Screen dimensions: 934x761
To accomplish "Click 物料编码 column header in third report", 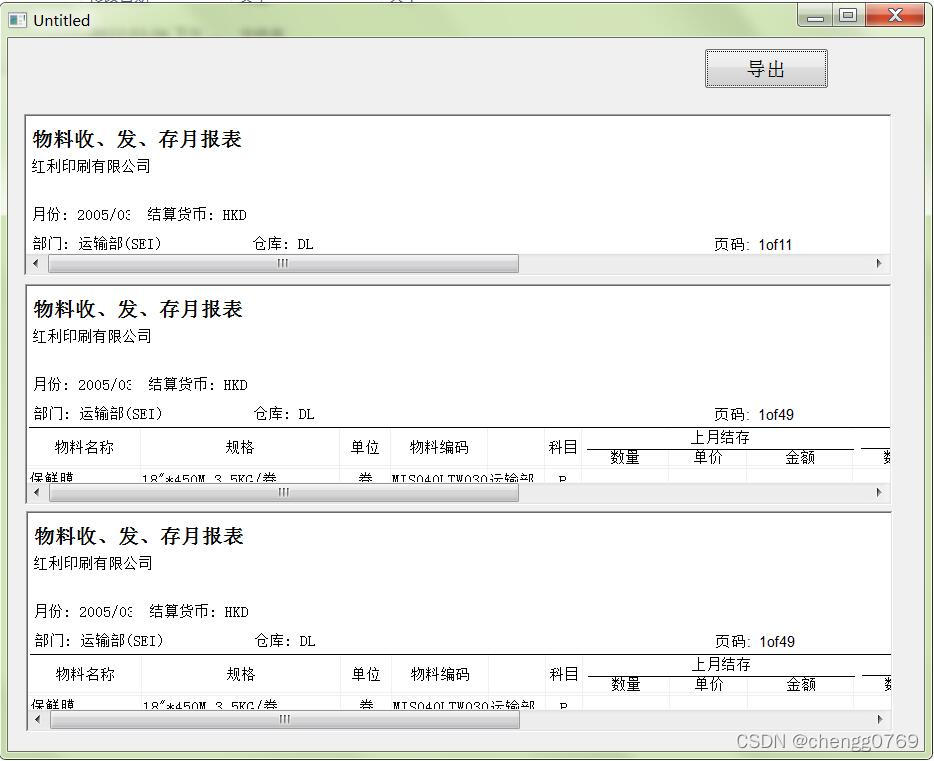I will (x=440, y=675).
